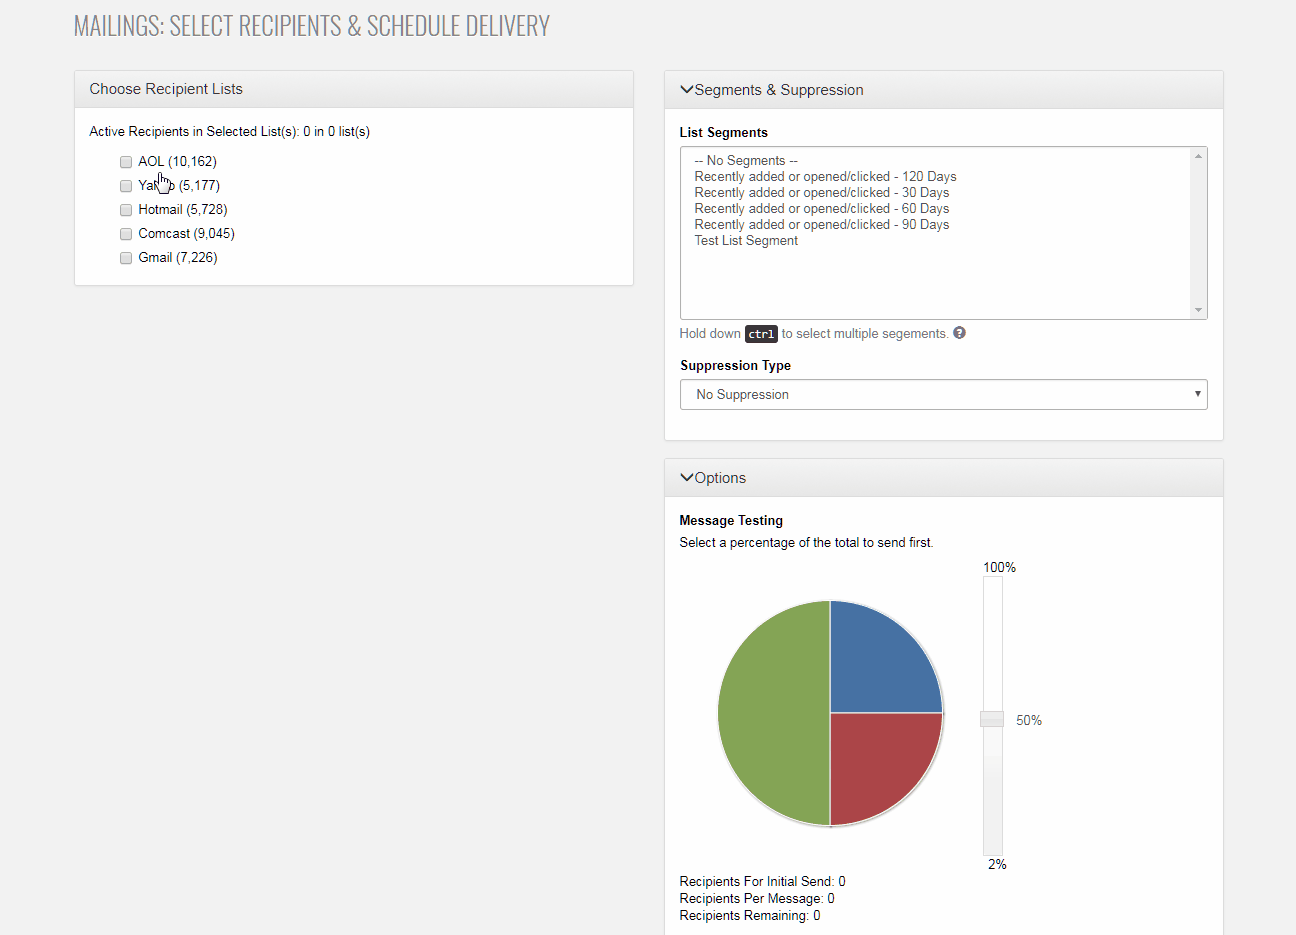Select the 120 Days recent activity segment
Image resolution: width=1296 pixels, height=935 pixels.
click(x=825, y=176)
